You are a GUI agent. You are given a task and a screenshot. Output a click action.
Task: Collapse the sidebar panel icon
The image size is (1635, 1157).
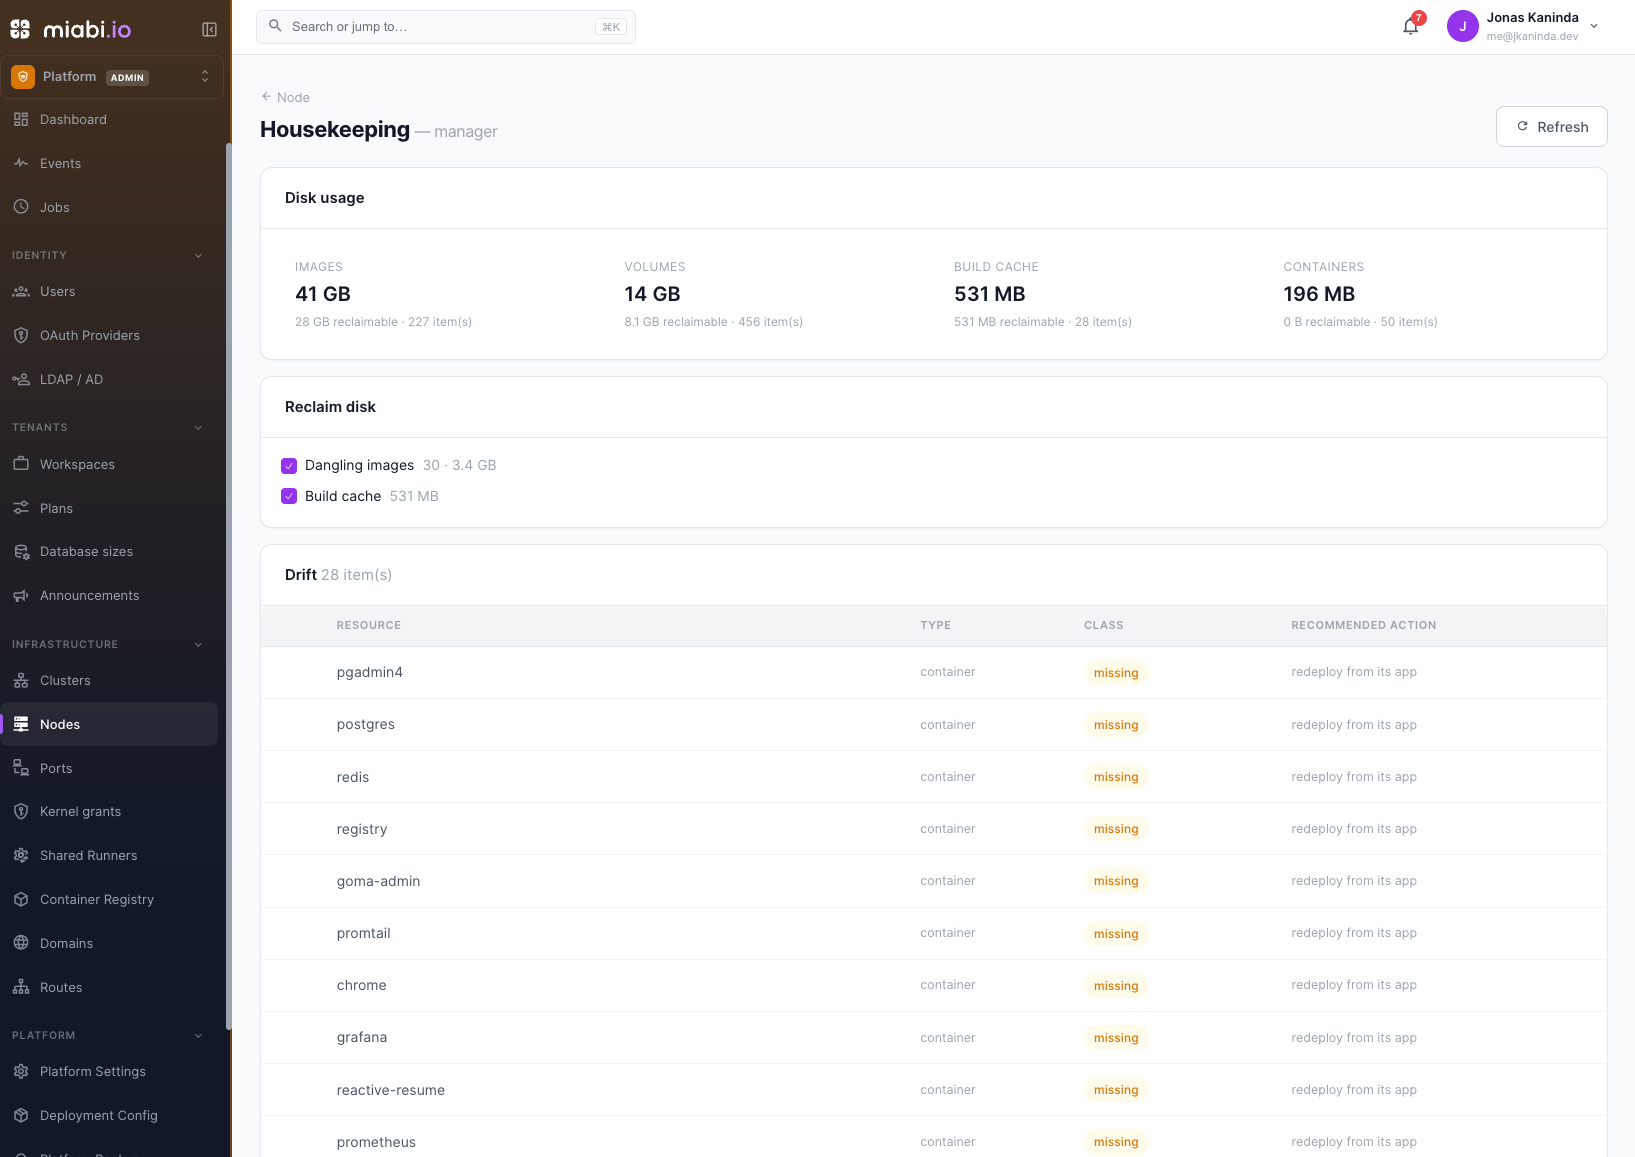[209, 30]
